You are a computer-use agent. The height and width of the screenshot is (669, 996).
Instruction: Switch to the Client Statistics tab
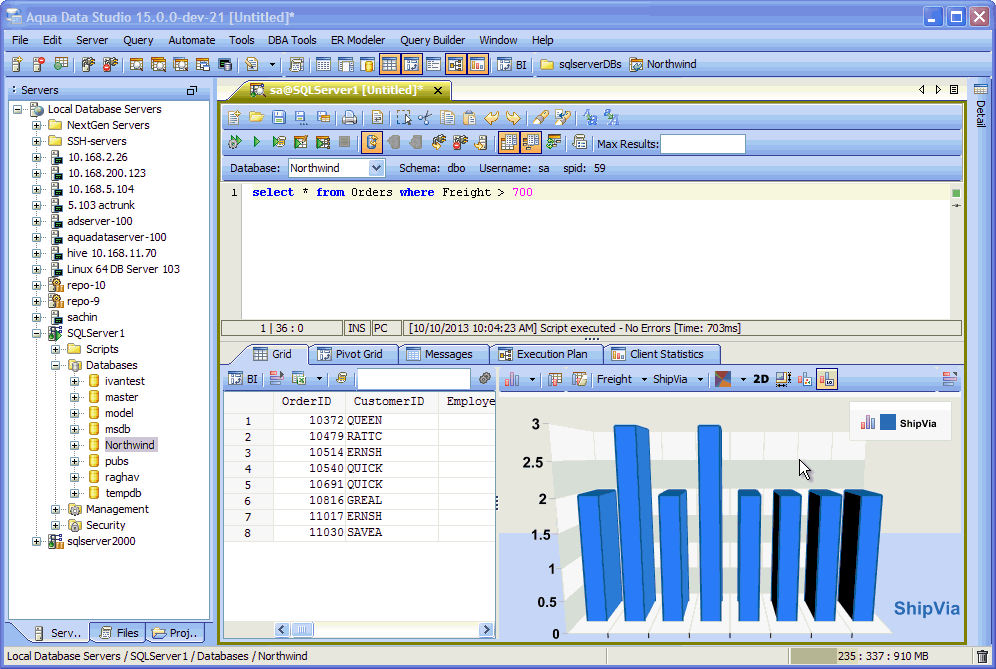(x=661, y=355)
